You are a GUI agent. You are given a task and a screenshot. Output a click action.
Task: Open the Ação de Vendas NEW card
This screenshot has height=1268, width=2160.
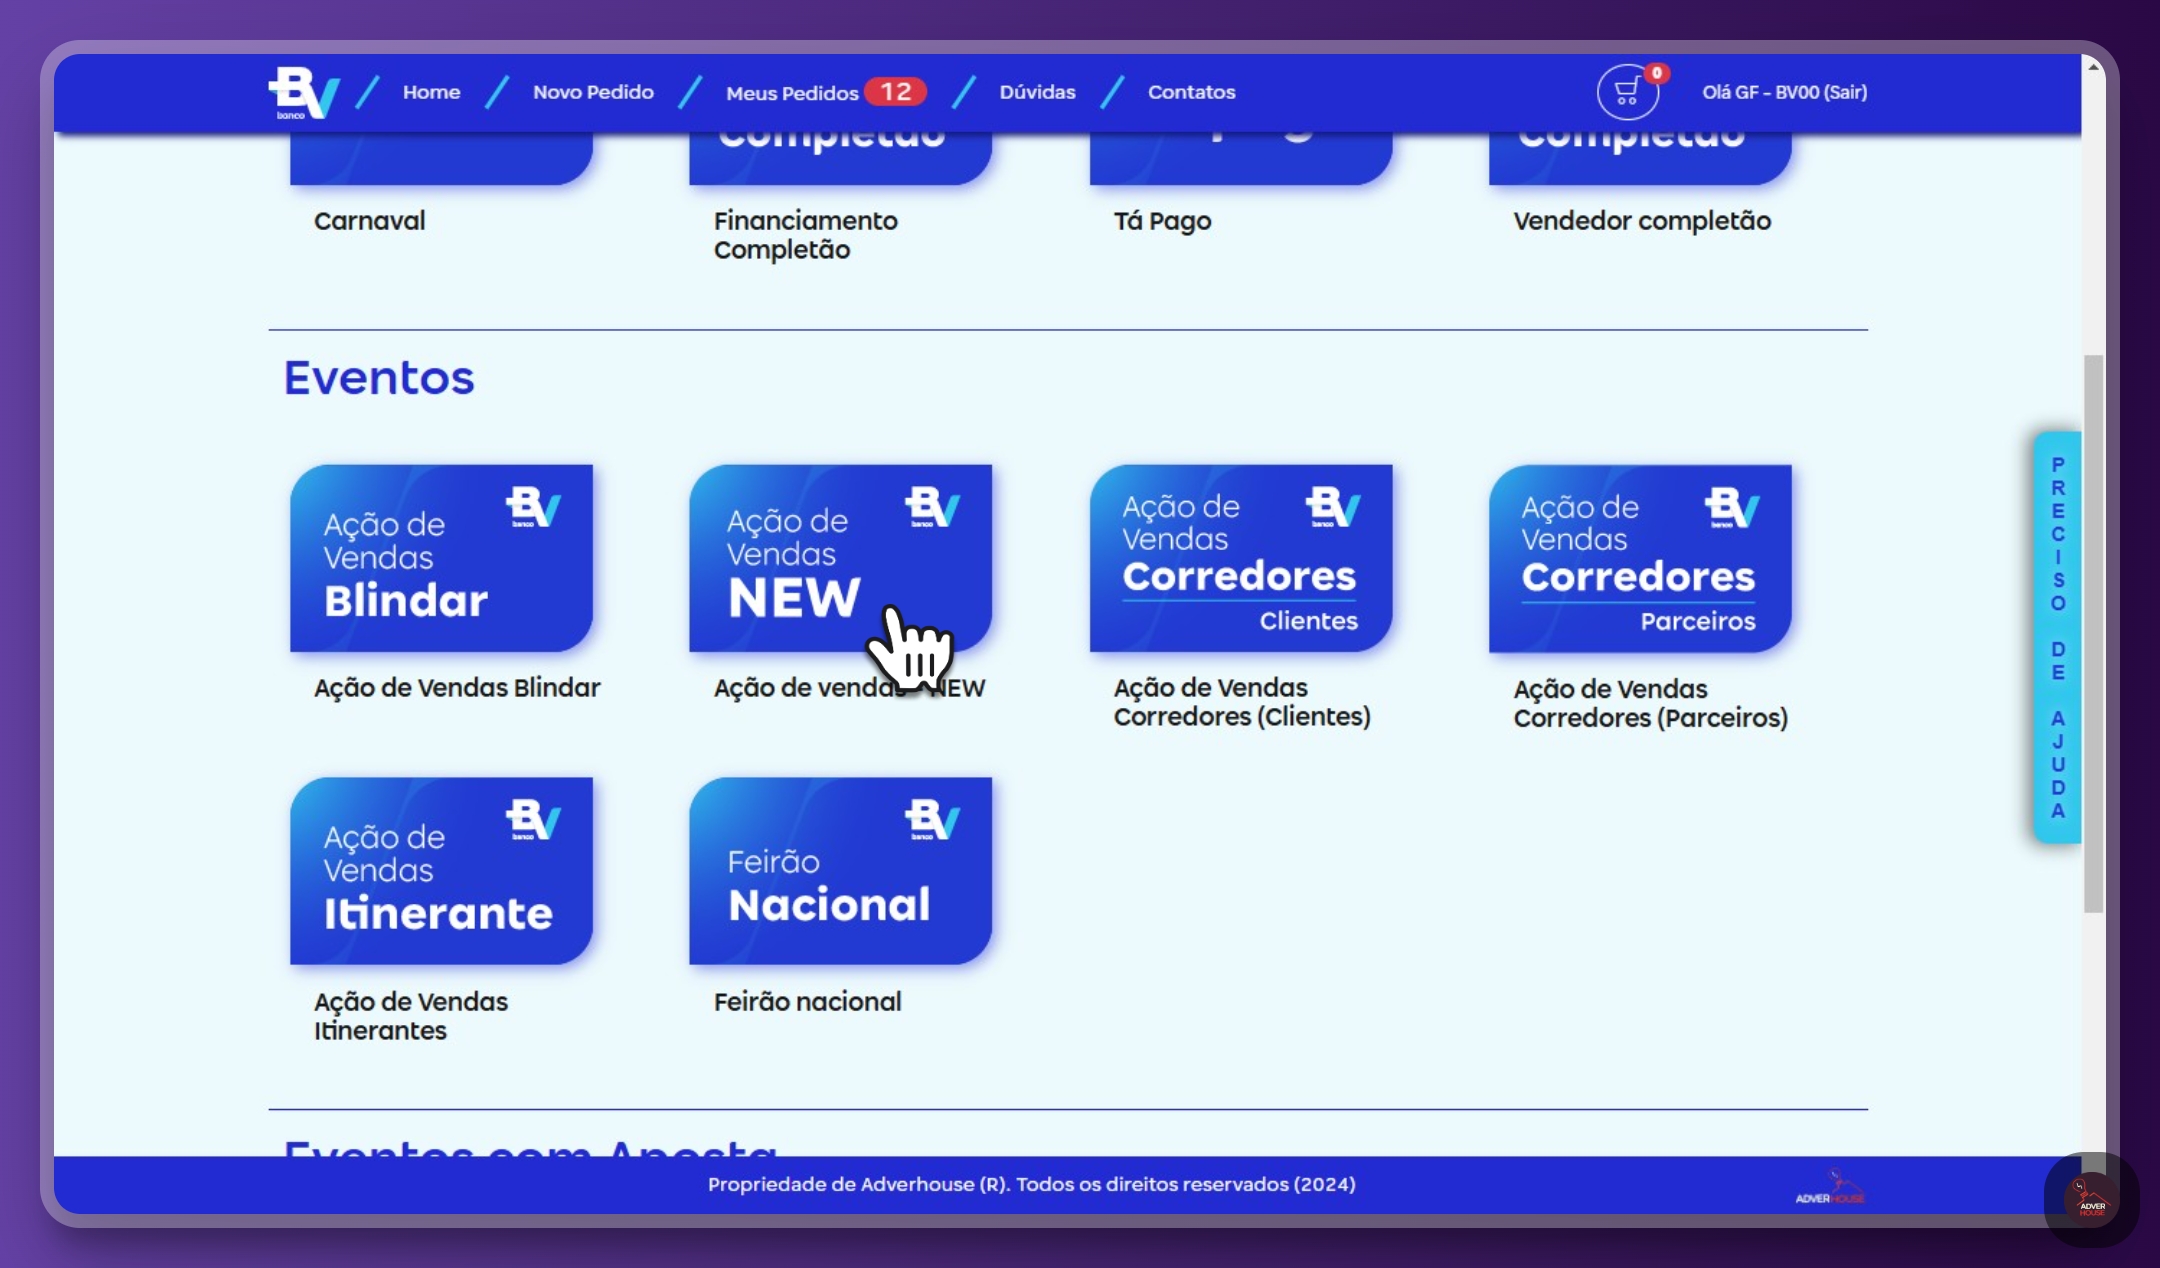(840, 558)
